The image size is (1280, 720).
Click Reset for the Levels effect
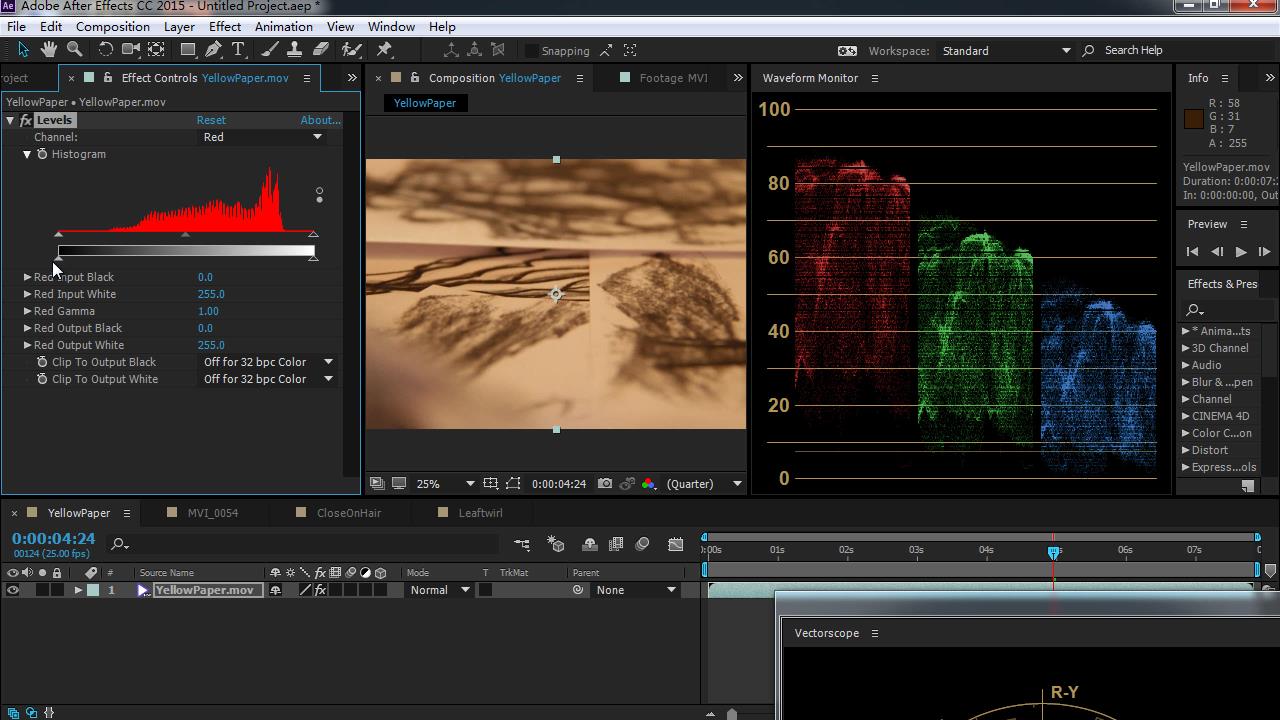tap(211, 120)
